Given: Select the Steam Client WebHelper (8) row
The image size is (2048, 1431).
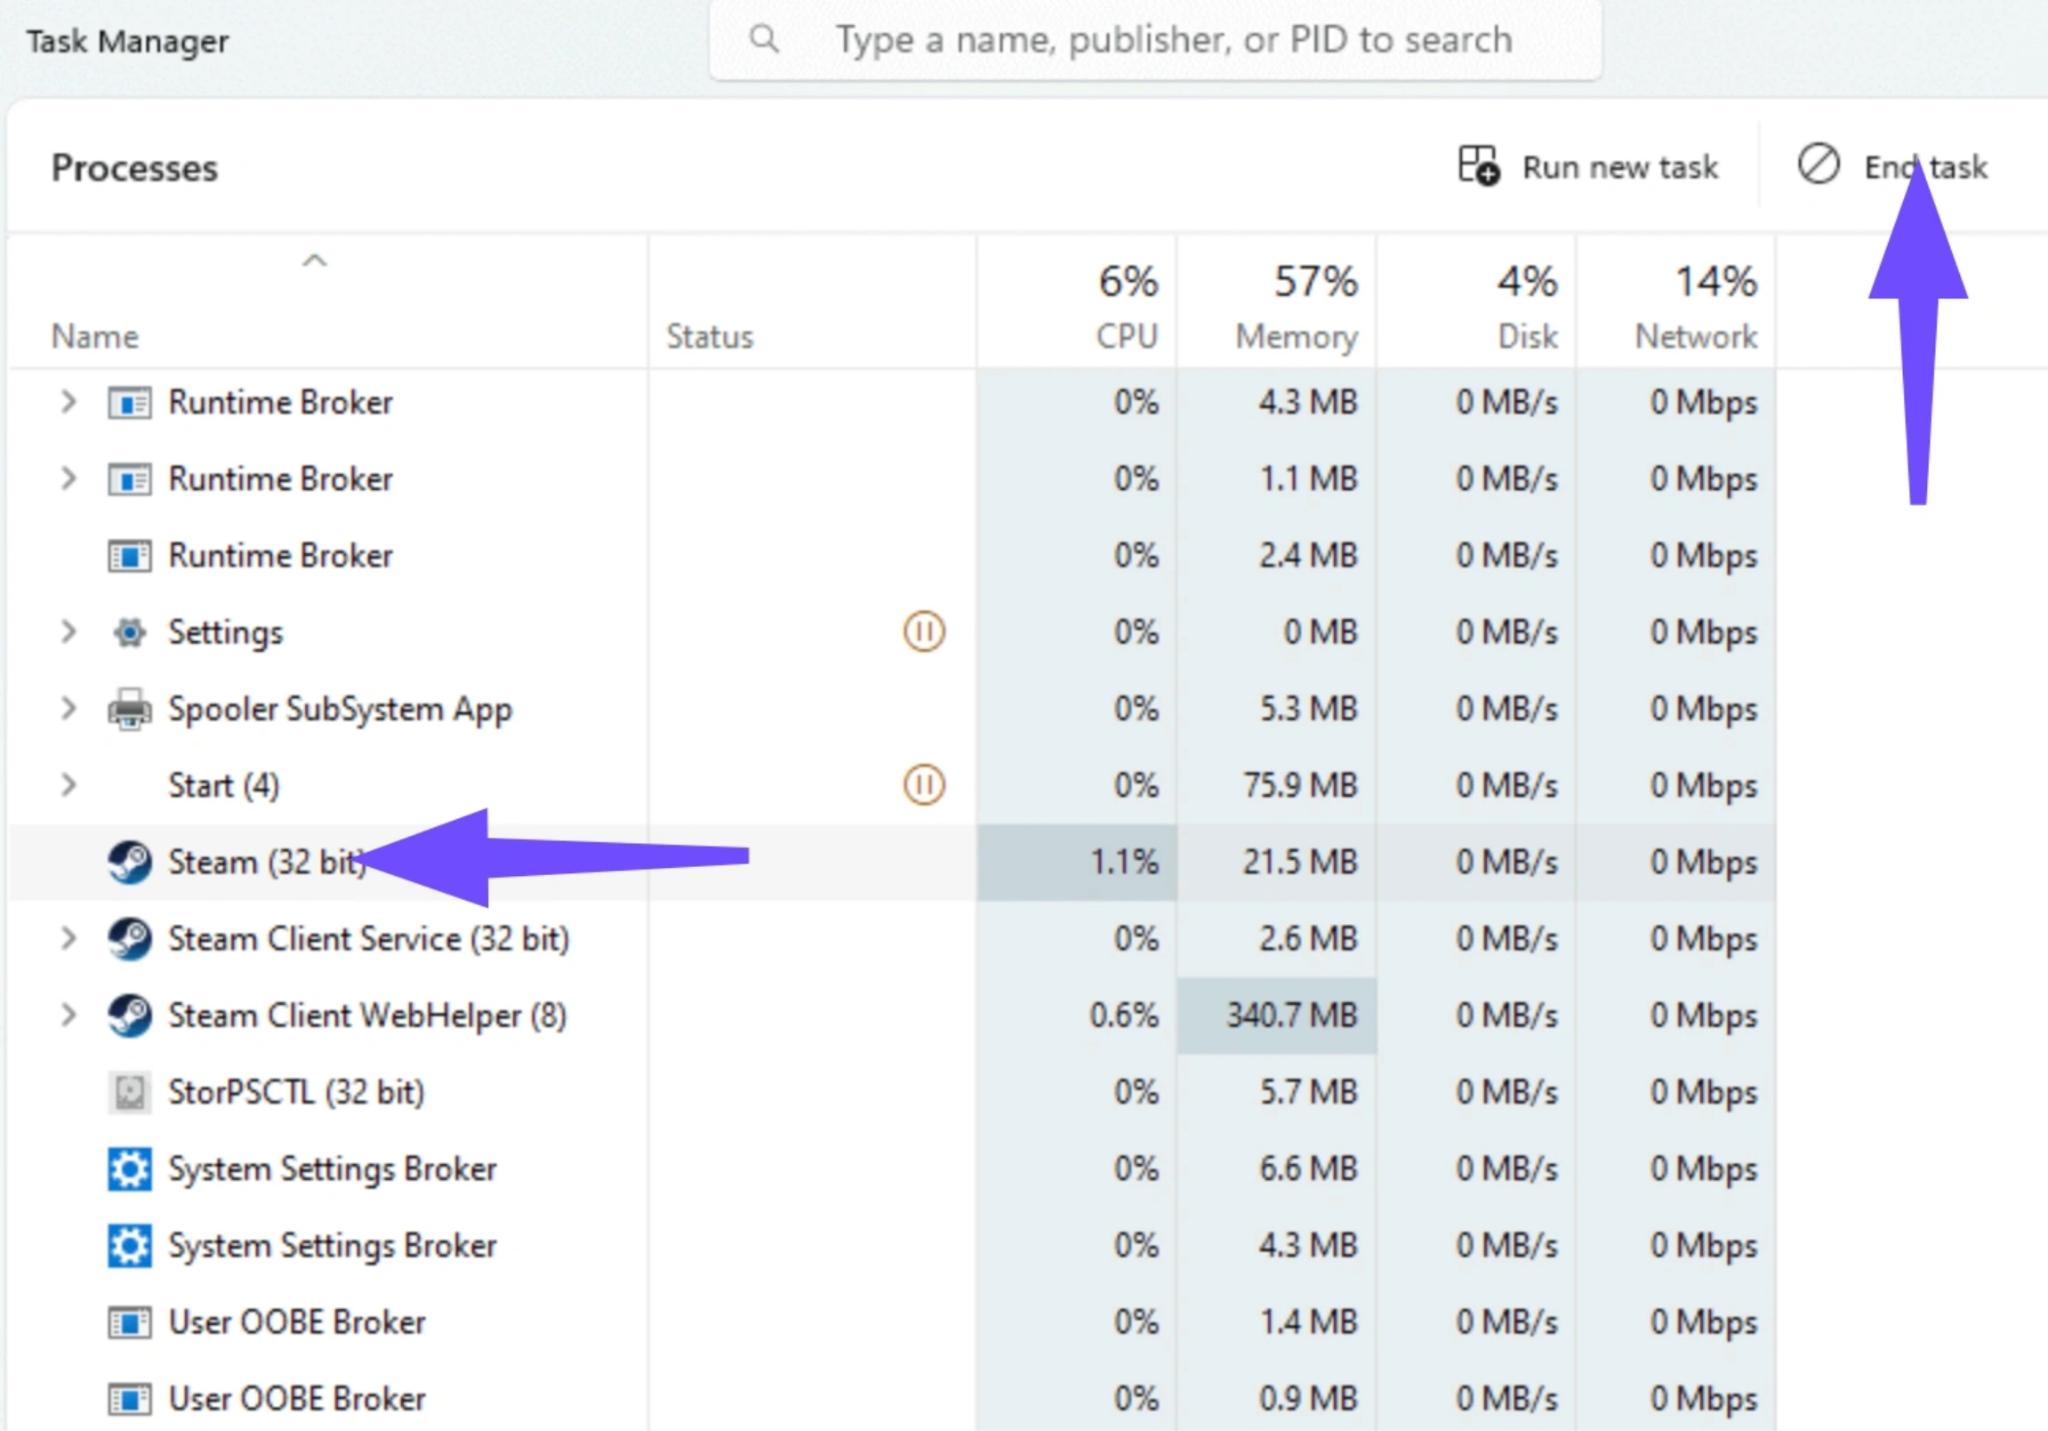Looking at the screenshot, I should point(892,1016).
